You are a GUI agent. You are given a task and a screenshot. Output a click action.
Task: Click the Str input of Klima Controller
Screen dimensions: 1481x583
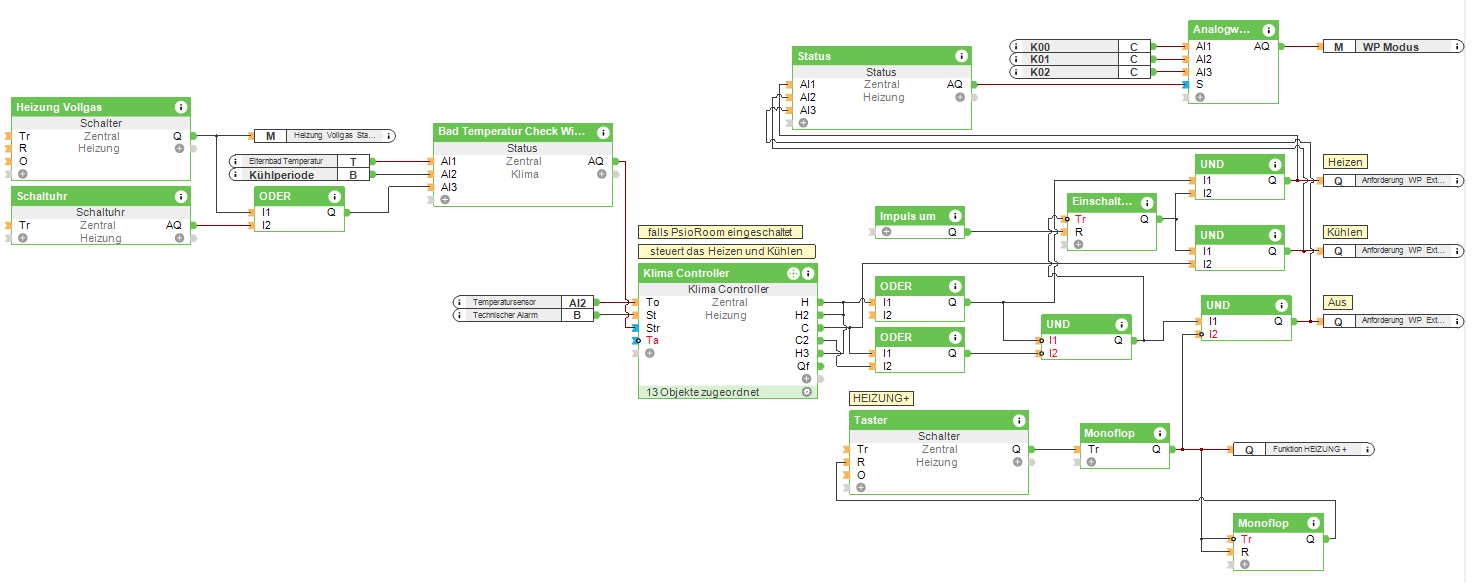651,328
